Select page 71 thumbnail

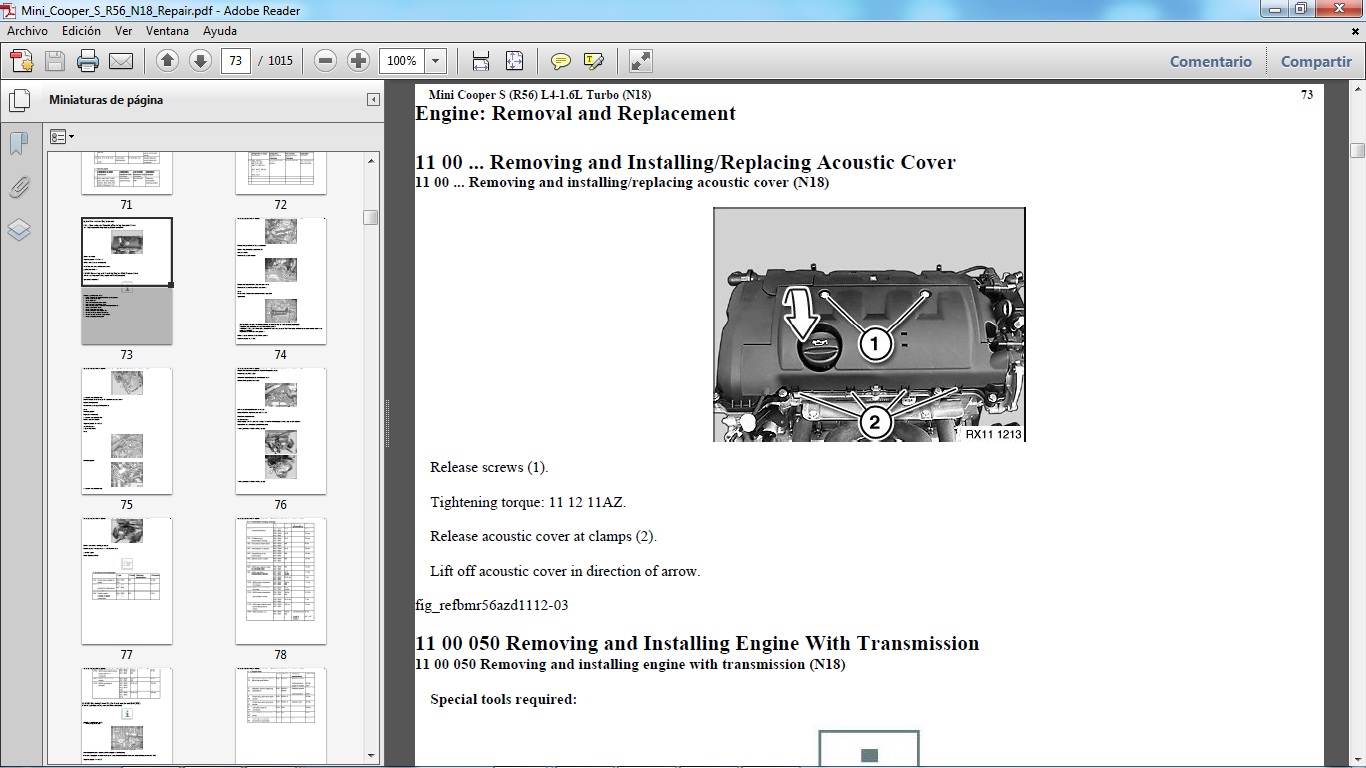pos(127,173)
